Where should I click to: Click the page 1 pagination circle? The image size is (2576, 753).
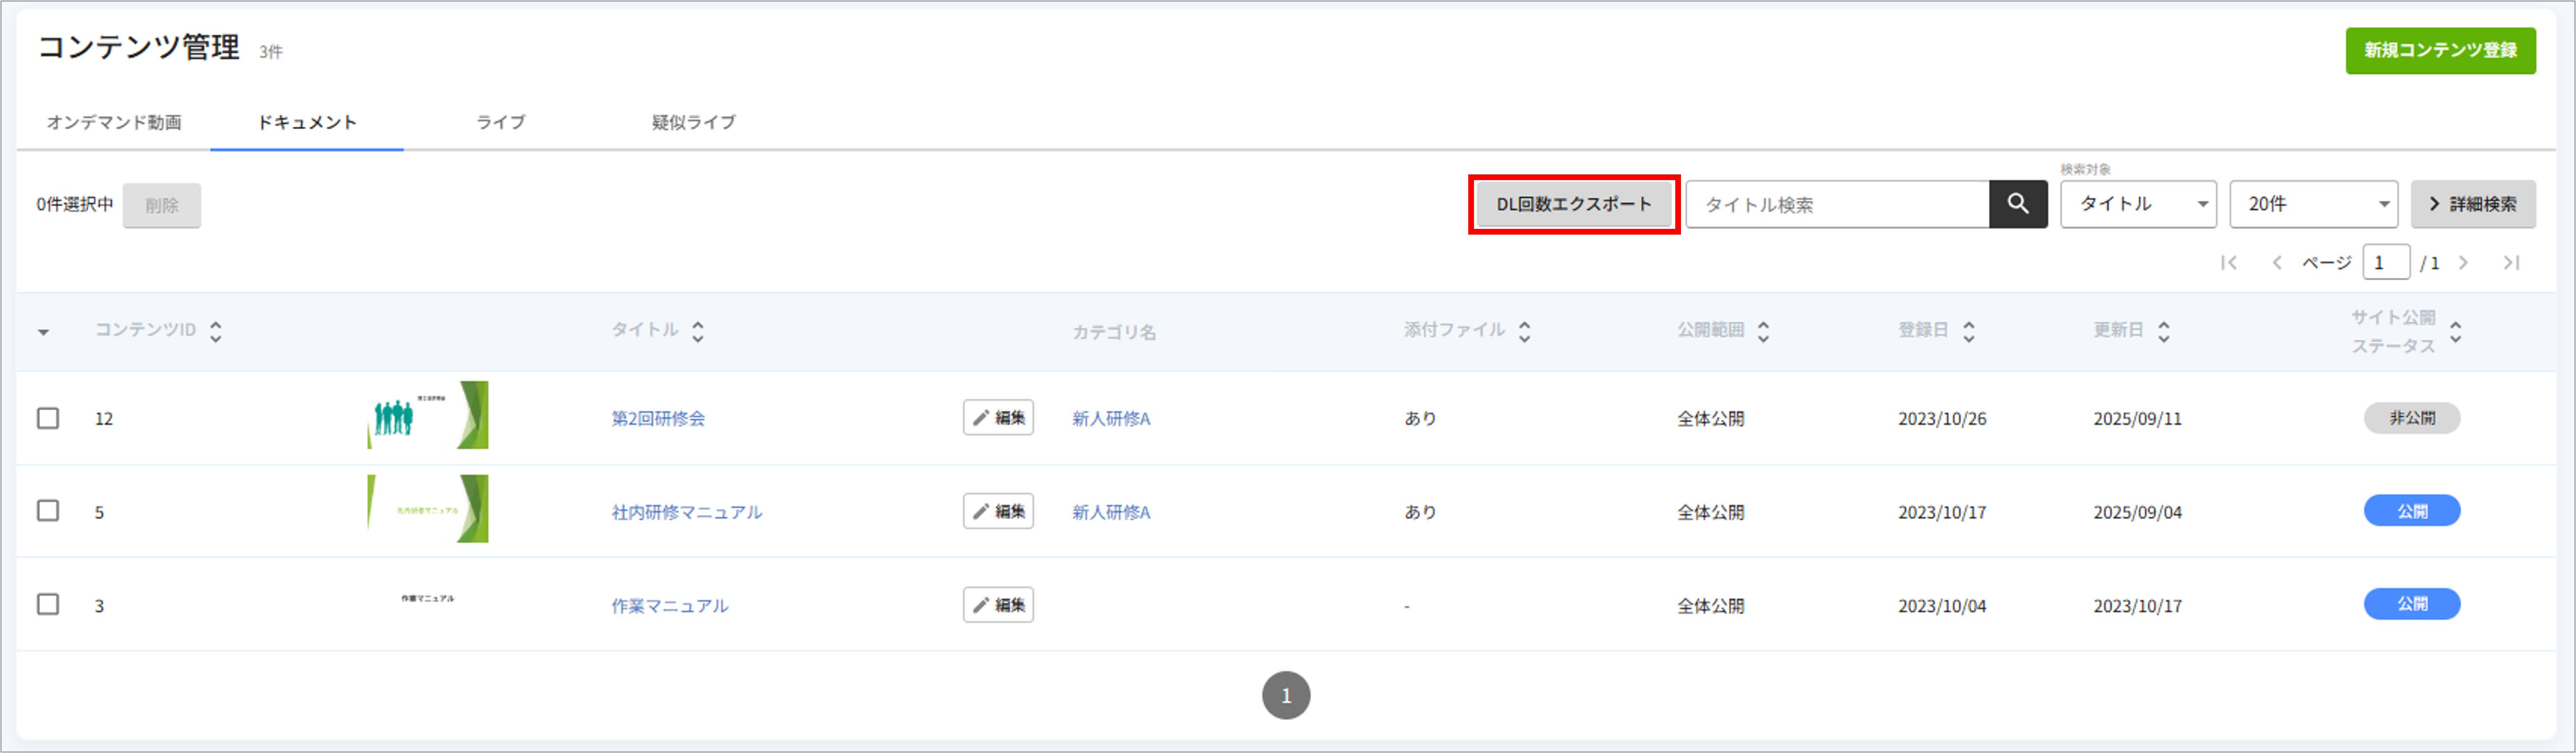tap(1286, 695)
